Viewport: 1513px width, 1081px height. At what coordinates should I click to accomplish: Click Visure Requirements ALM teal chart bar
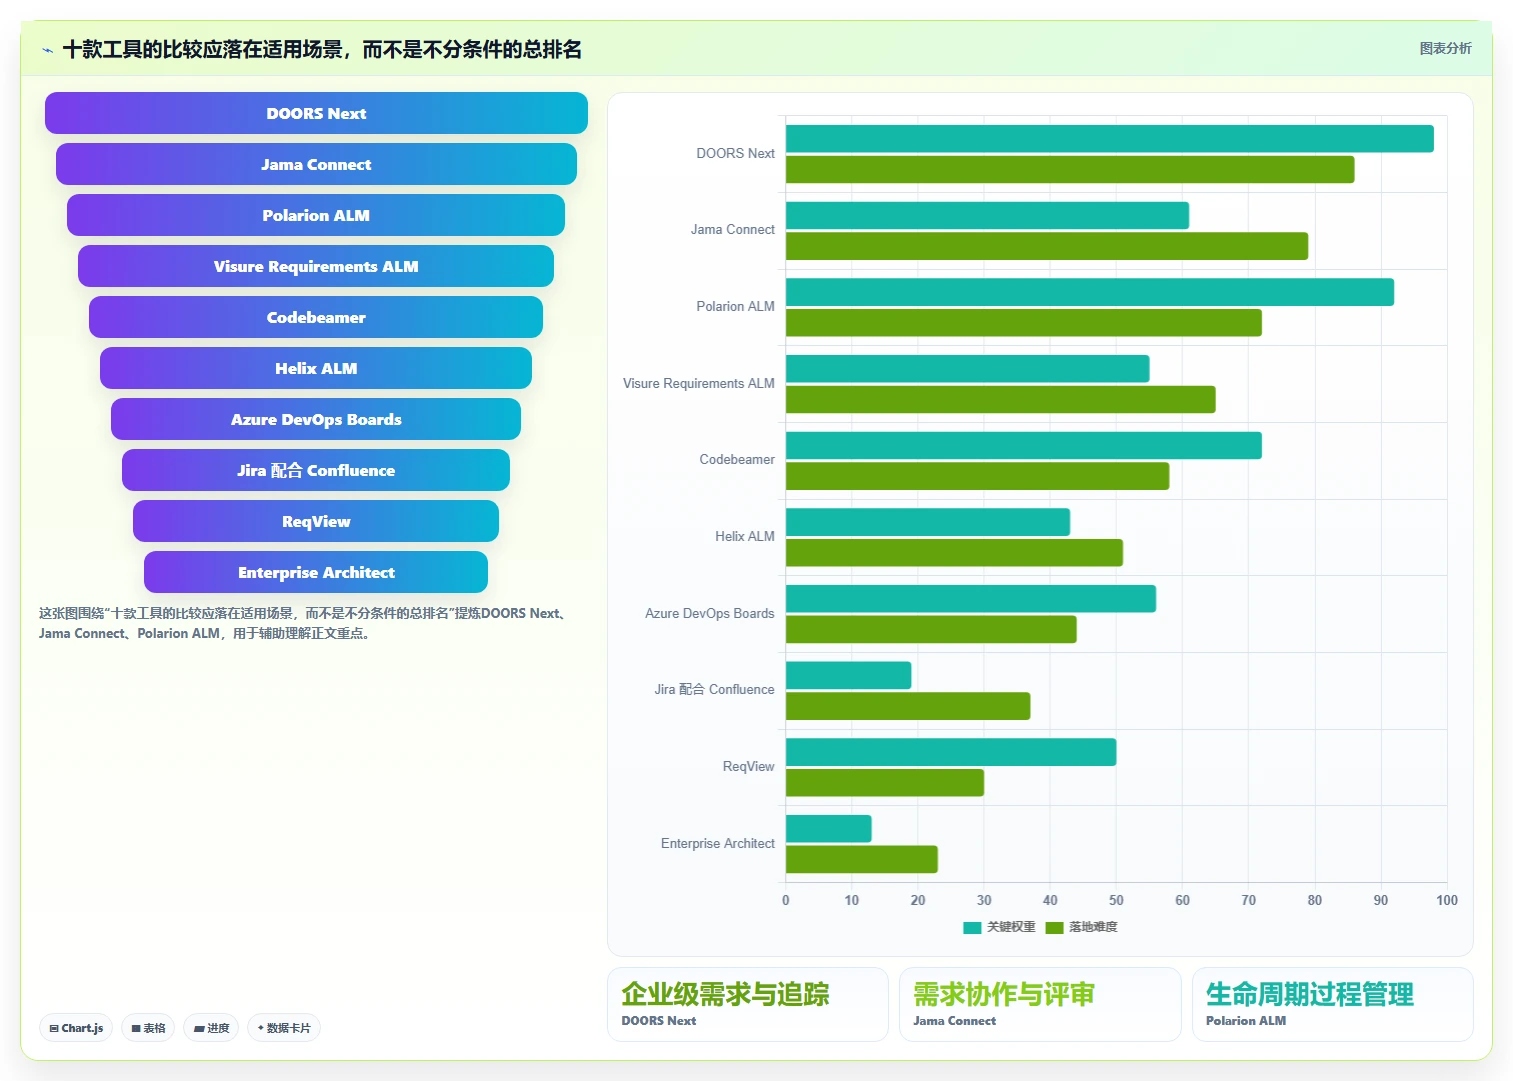(968, 369)
